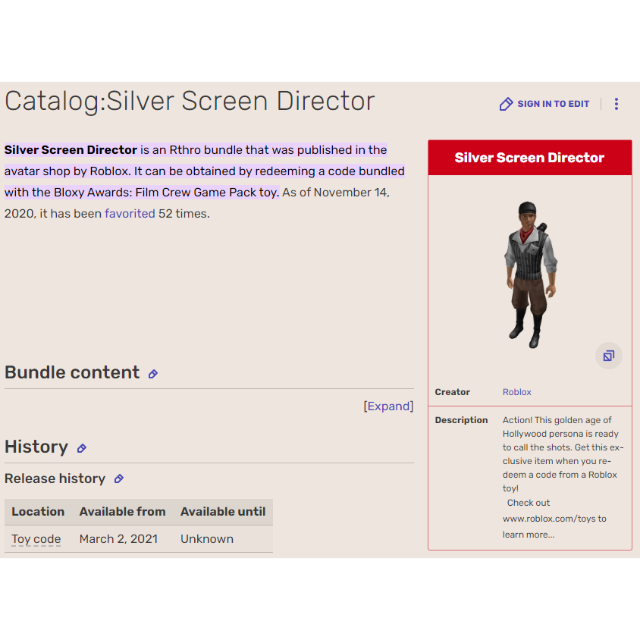
Task: Click edit pencil next to History heading
Action: pos(82,449)
